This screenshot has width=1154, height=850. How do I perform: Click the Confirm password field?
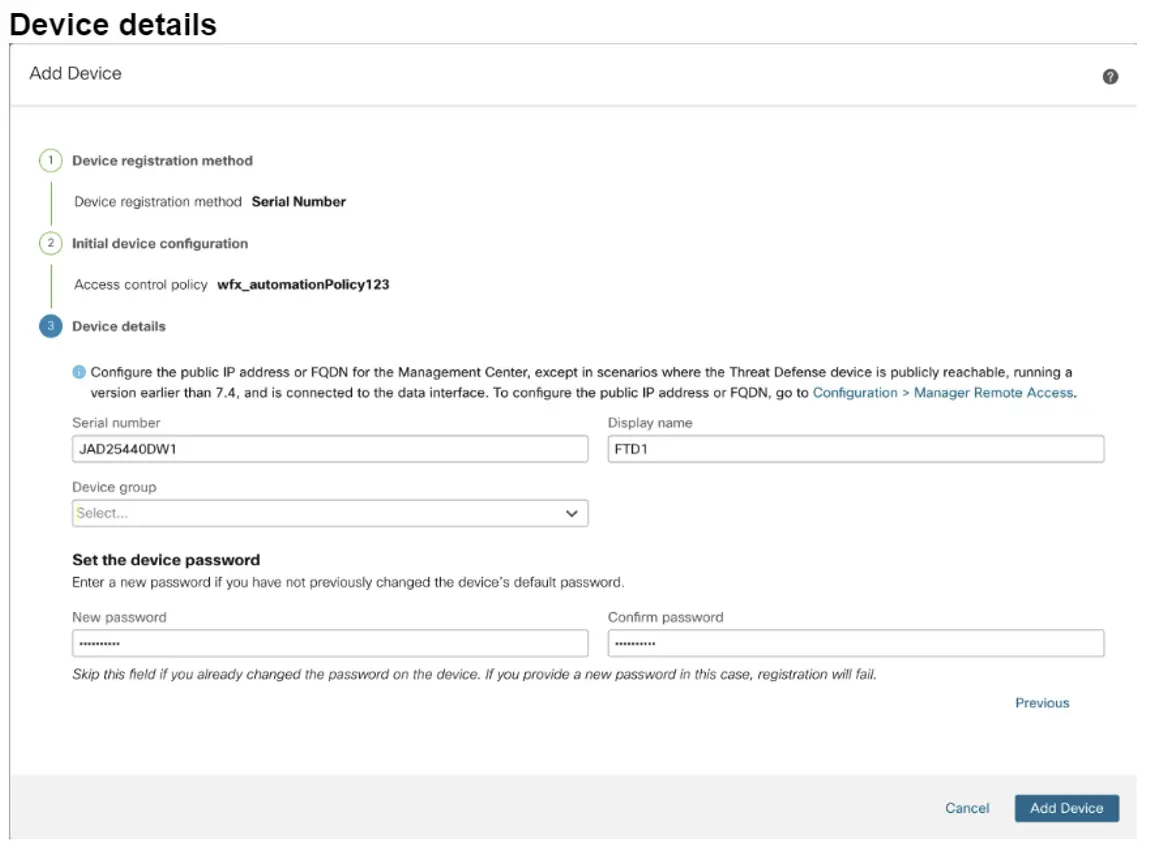pyautogui.click(x=855, y=643)
